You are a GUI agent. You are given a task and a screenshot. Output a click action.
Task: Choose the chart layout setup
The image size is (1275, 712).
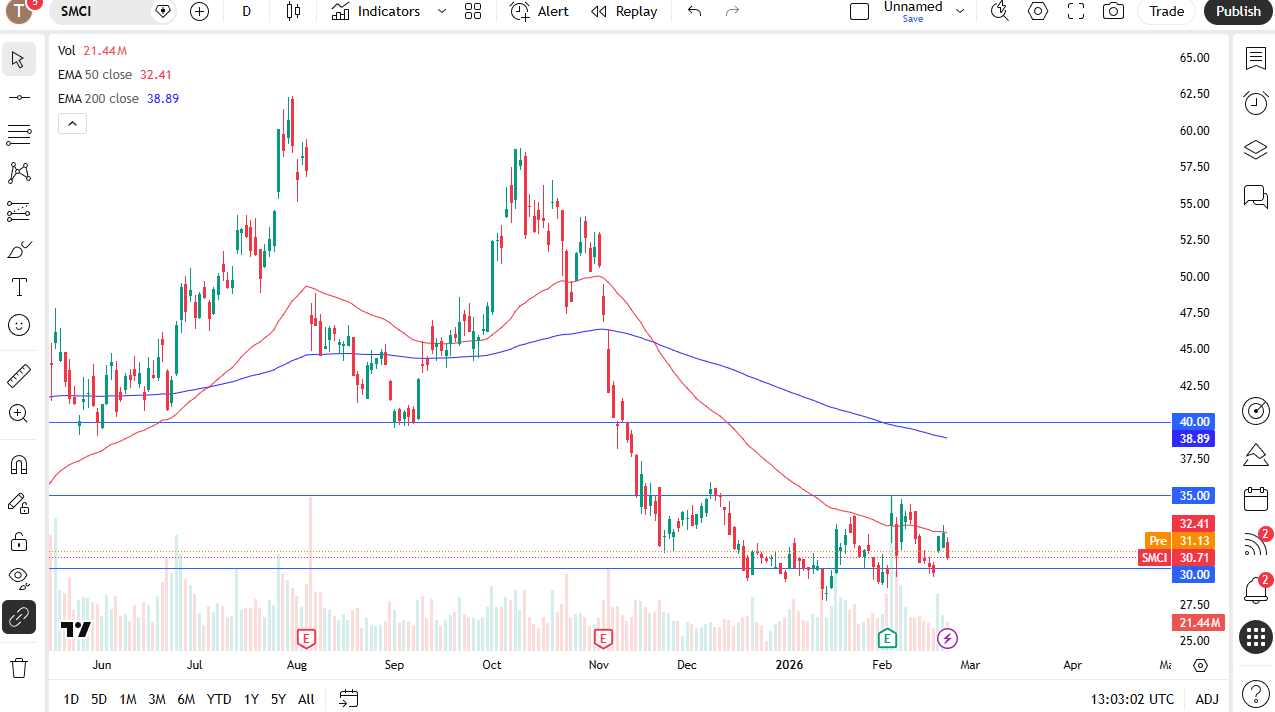pyautogui.click(x=859, y=11)
